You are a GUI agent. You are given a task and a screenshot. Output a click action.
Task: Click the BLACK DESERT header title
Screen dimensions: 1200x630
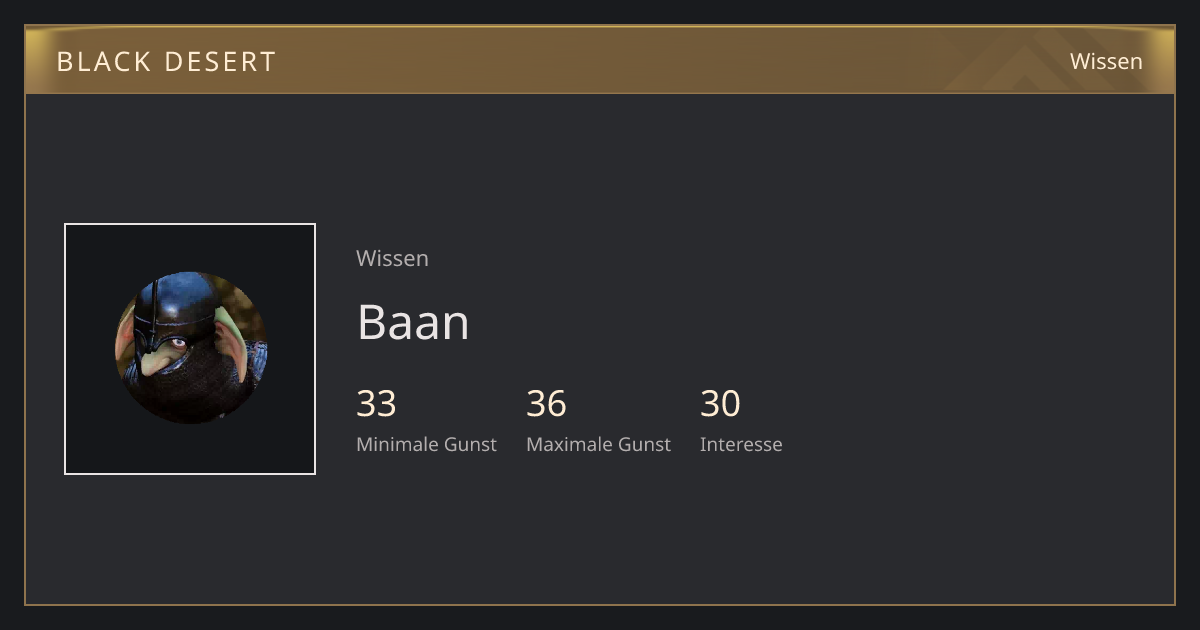[166, 62]
